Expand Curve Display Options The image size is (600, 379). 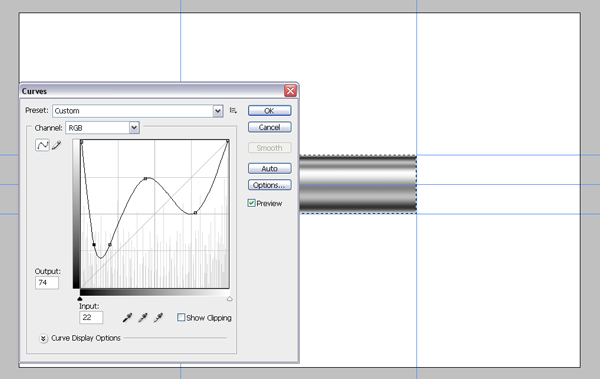click(43, 338)
